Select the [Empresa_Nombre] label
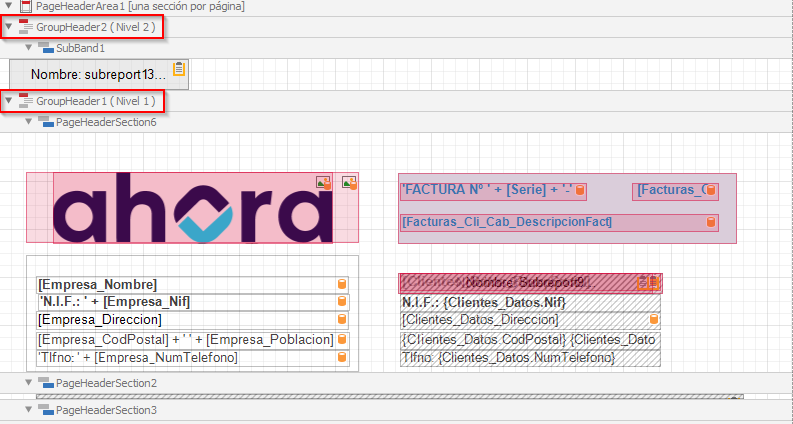The image size is (793, 424). click(x=192, y=284)
